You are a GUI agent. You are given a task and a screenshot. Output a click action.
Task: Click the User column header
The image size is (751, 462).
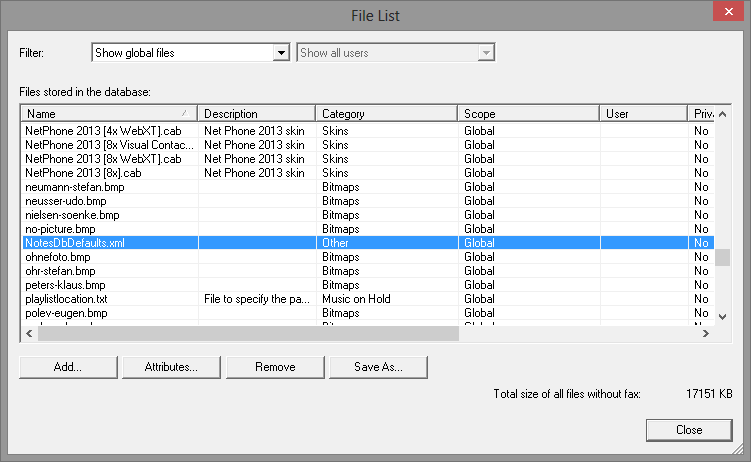[x=643, y=114]
